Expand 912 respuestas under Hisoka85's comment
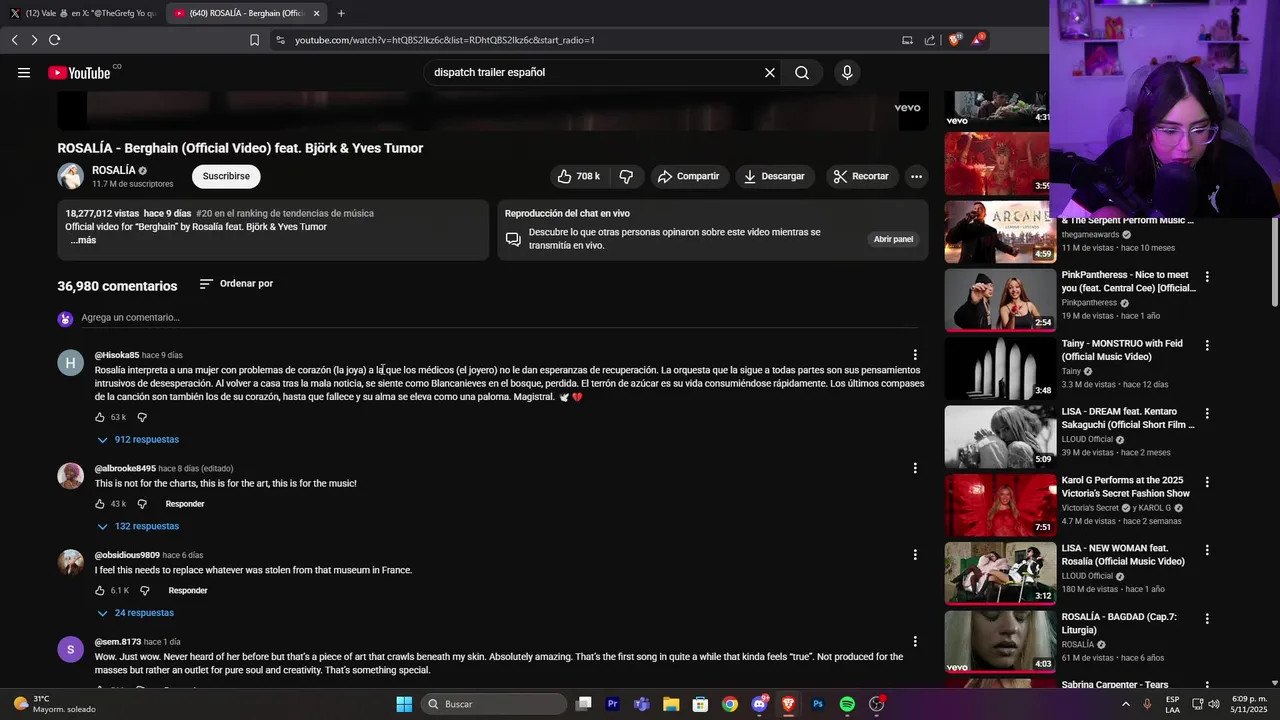The width and height of the screenshot is (1280, 720). click(x=138, y=440)
